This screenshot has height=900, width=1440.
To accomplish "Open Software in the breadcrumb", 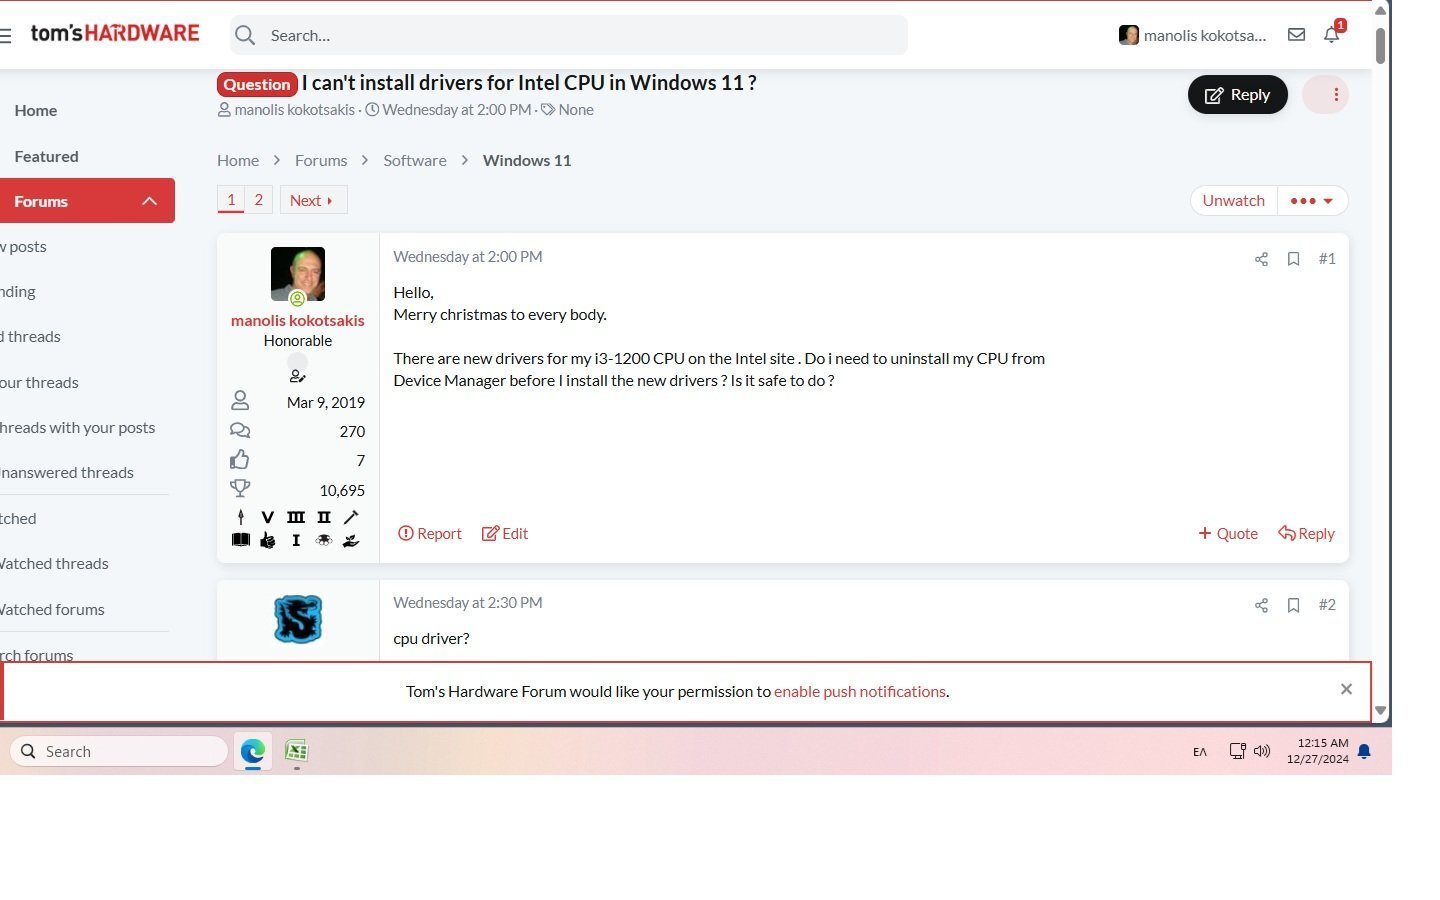I will point(415,160).
